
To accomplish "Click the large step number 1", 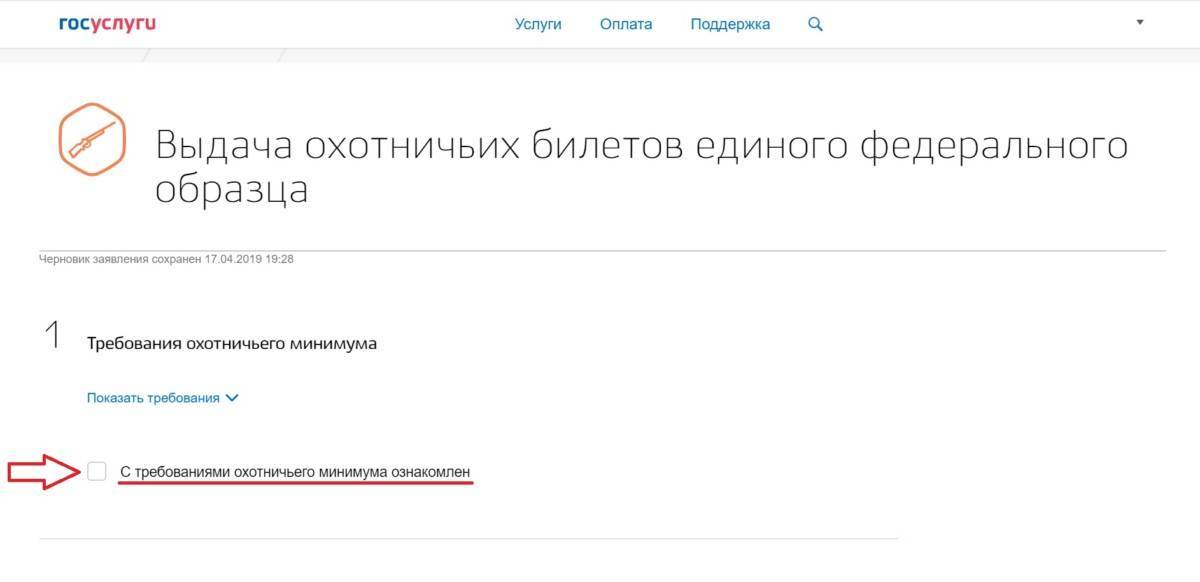I will (x=53, y=337).
